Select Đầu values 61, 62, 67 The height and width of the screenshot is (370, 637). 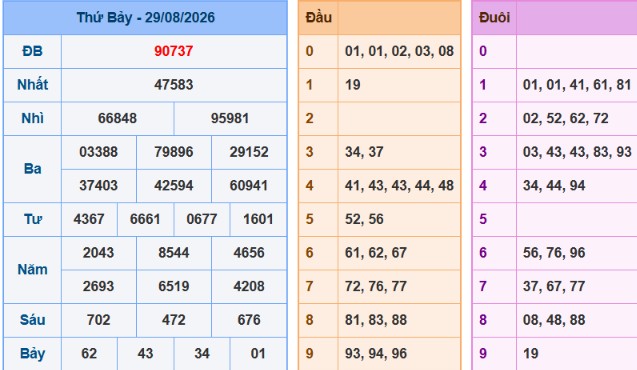click(x=376, y=253)
